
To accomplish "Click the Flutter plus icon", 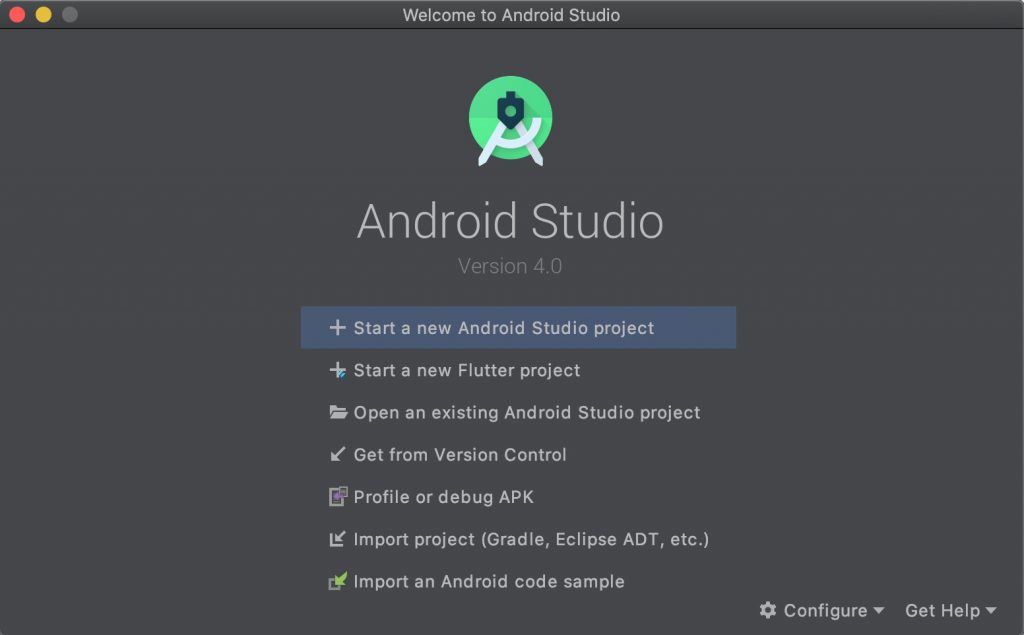I will click(x=337, y=370).
